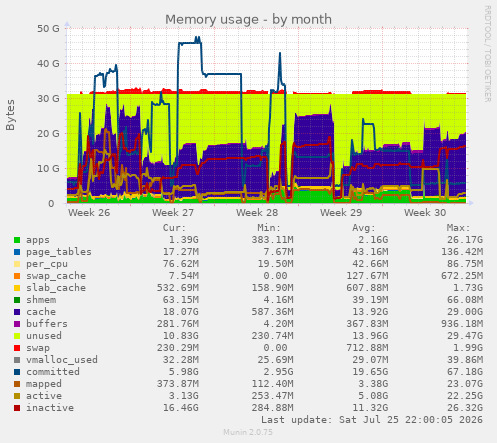Click the 'Memory usage - by month' title
Screen dimensions: 497x443
click(x=248, y=19)
